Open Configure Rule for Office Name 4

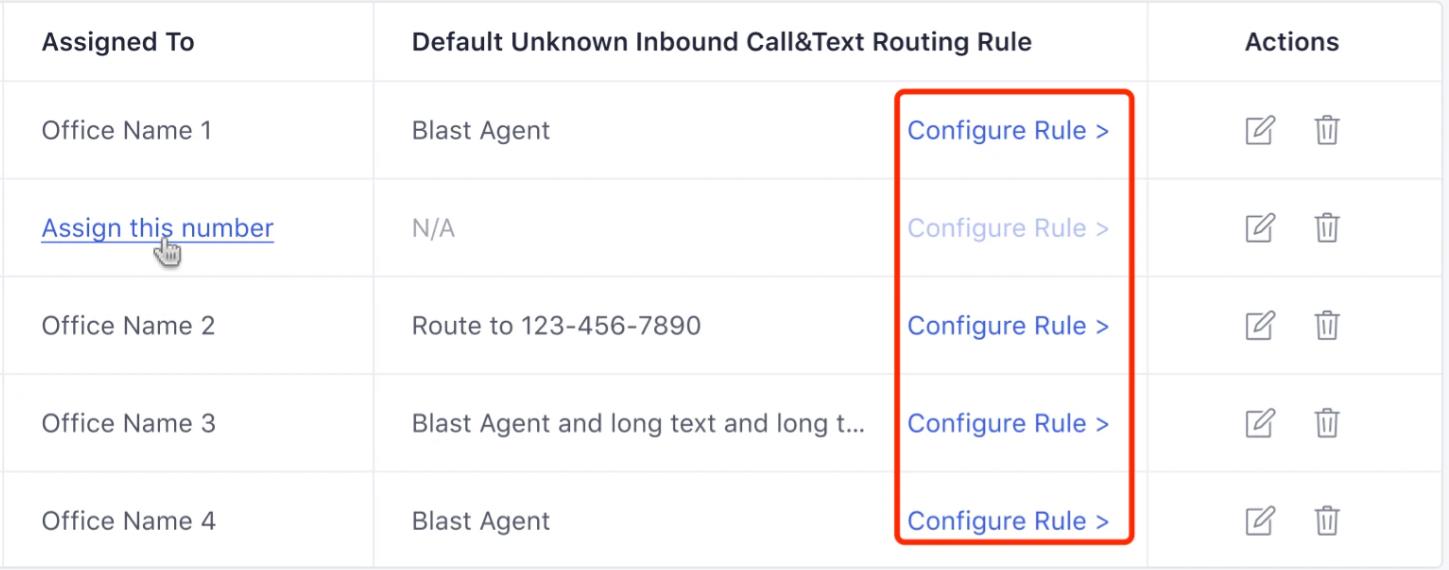click(x=1008, y=521)
